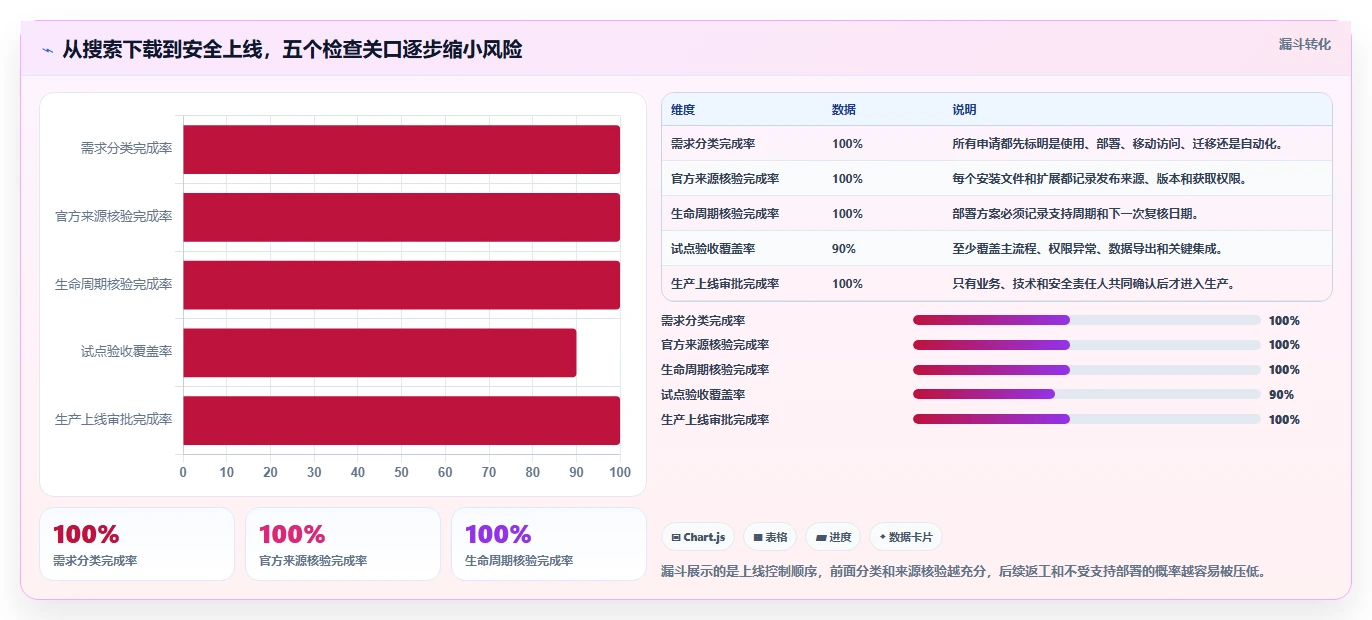Screen dimensions: 1372x620
Task: Click the 官方来源核验完成率 bar in the chart
Action: tap(401, 217)
